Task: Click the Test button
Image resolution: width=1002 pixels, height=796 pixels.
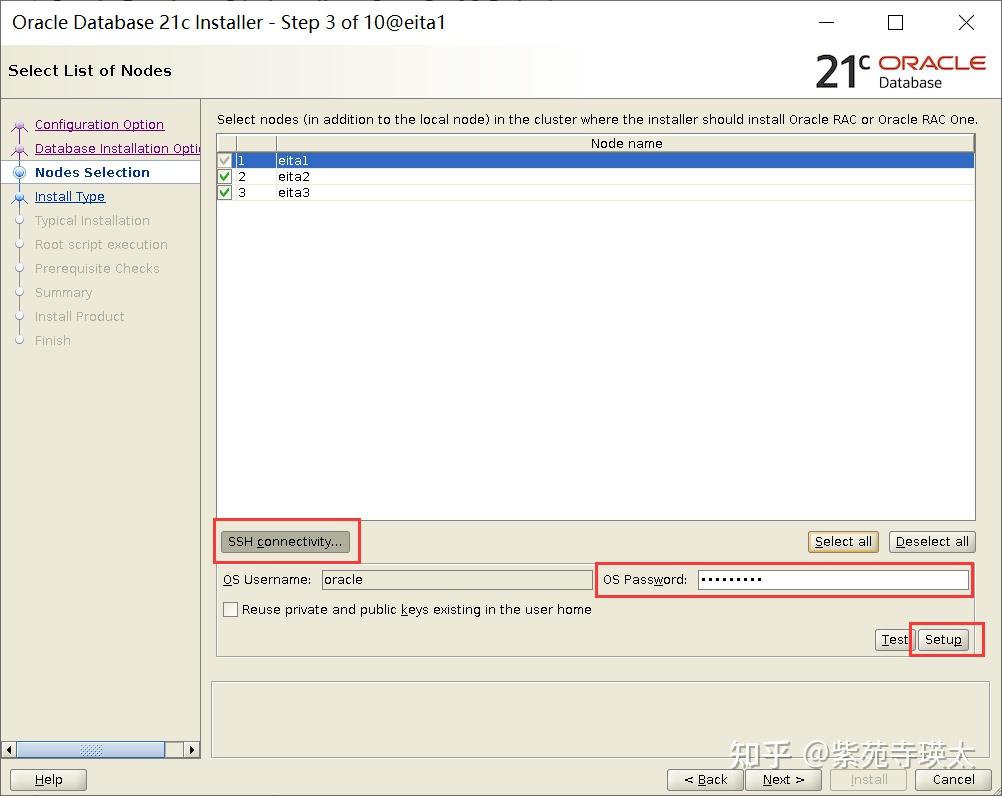Action: (x=894, y=639)
